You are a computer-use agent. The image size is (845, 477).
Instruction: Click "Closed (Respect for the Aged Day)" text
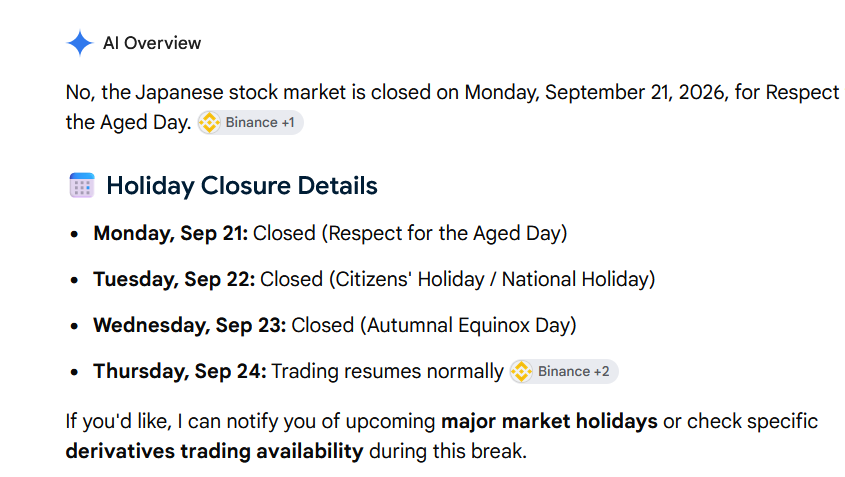click(410, 233)
